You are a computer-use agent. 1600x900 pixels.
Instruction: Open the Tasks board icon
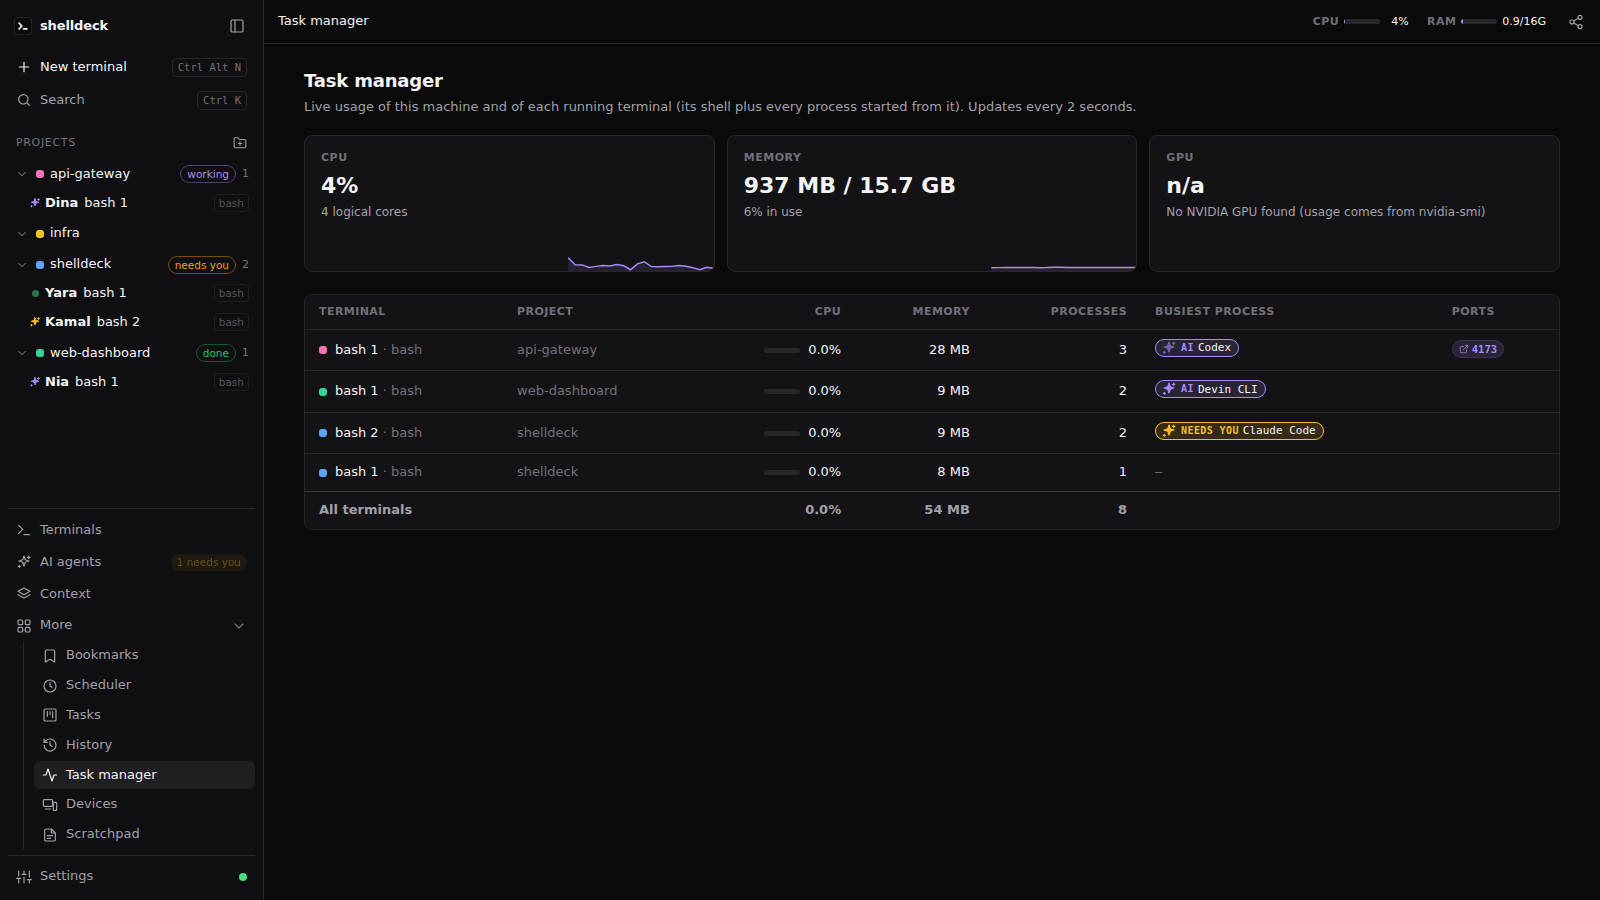50,715
